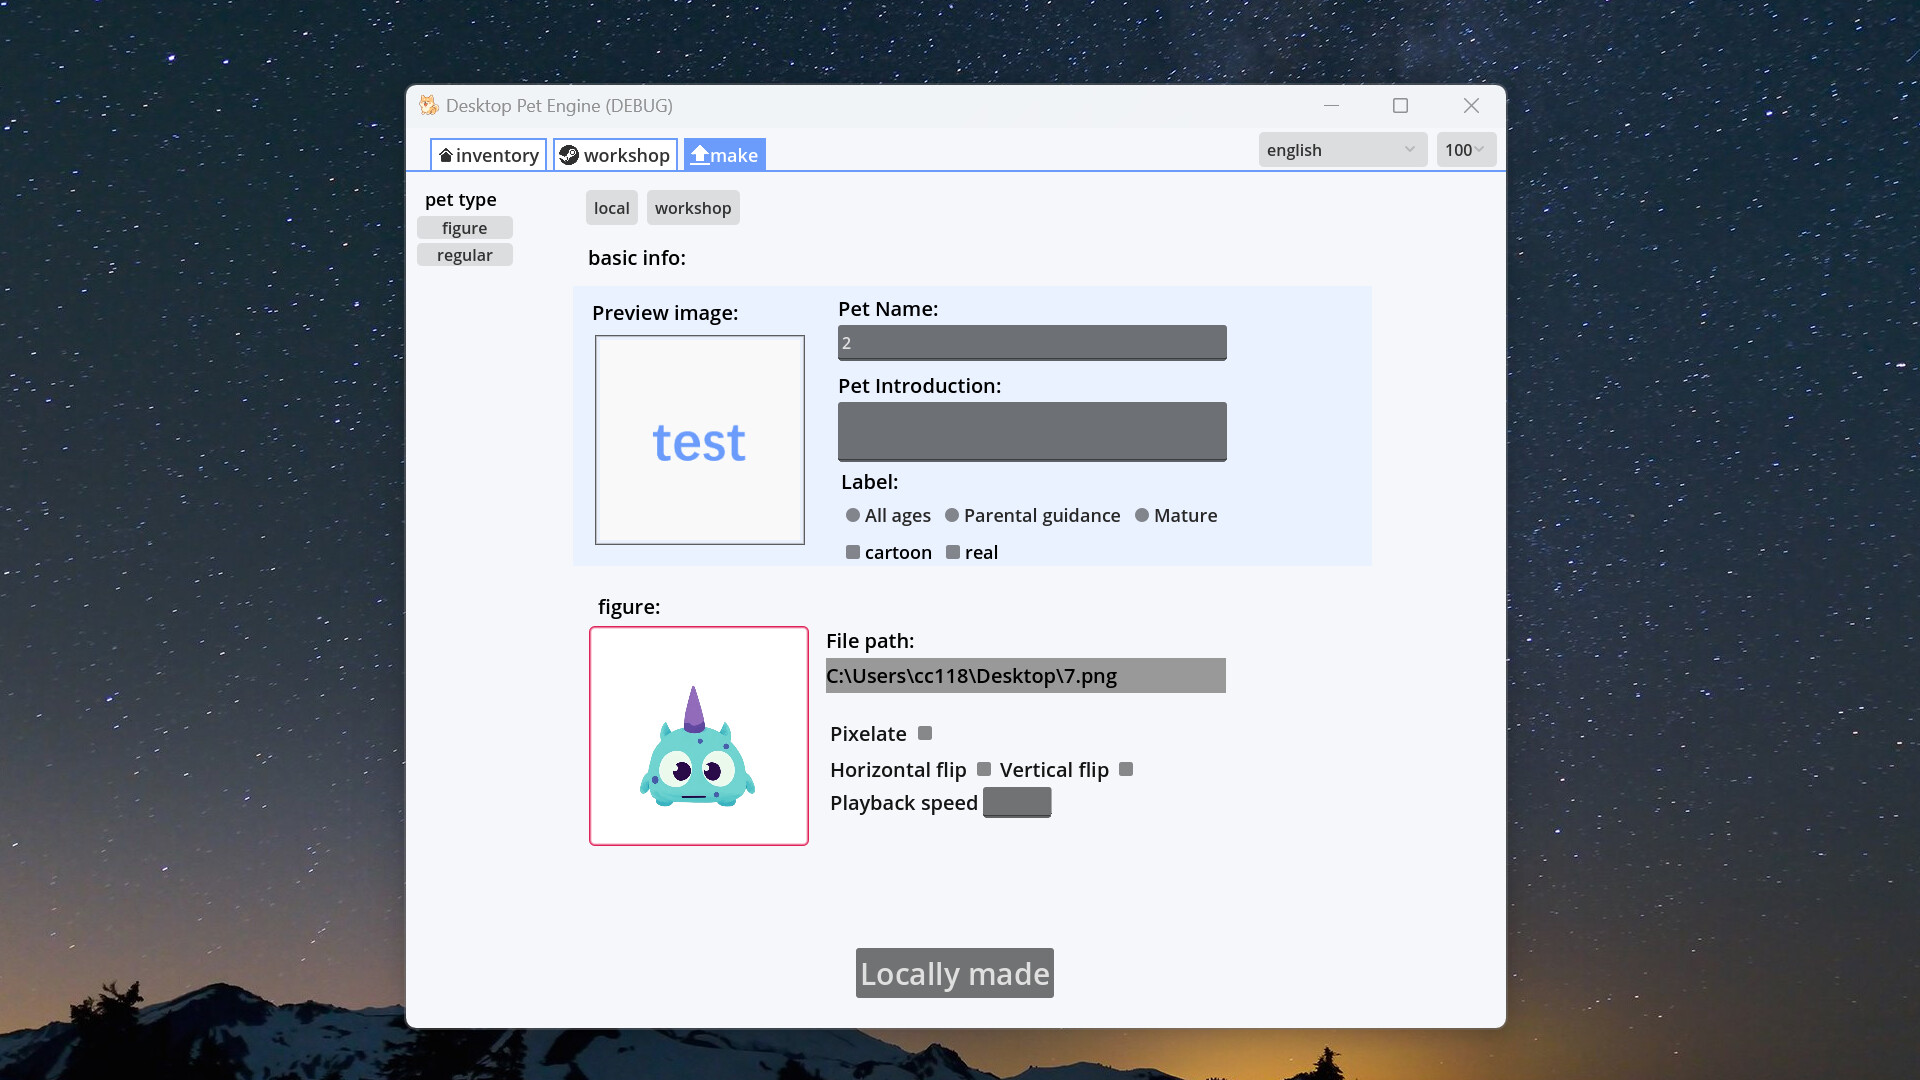Check the cartoon label checkbox
Viewport: 1920px width, 1080px height.
click(x=852, y=551)
